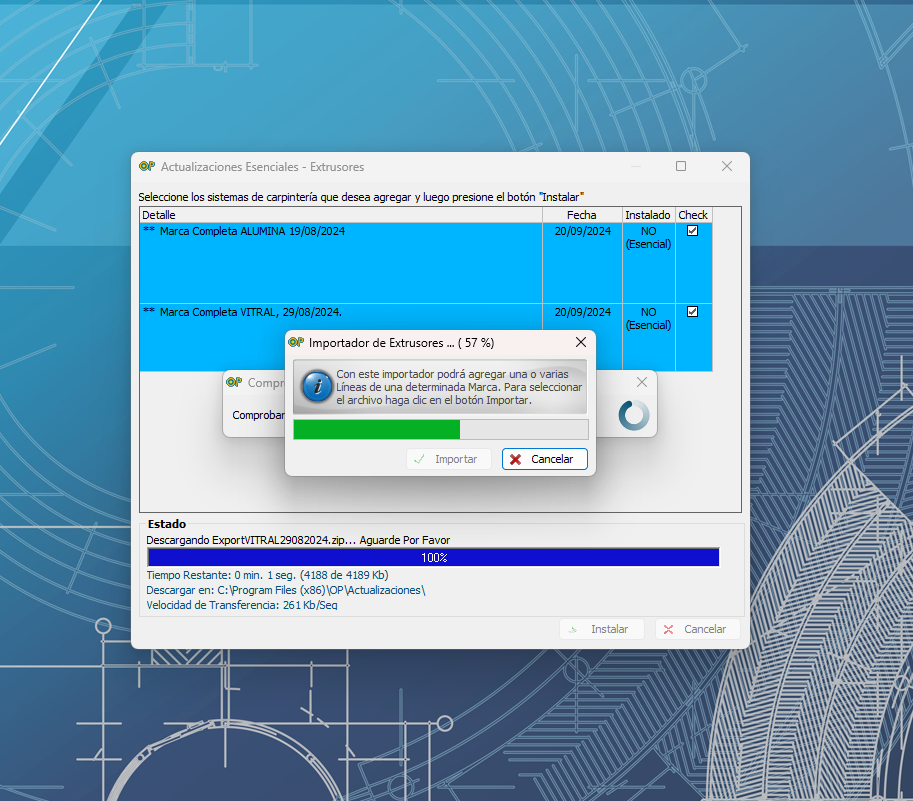Close the Importador de Extrusores dialog

580,342
